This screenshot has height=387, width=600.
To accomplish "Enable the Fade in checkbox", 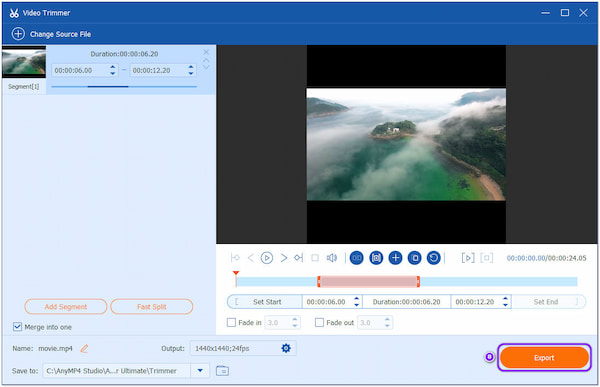I will click(x=231, y=322).
